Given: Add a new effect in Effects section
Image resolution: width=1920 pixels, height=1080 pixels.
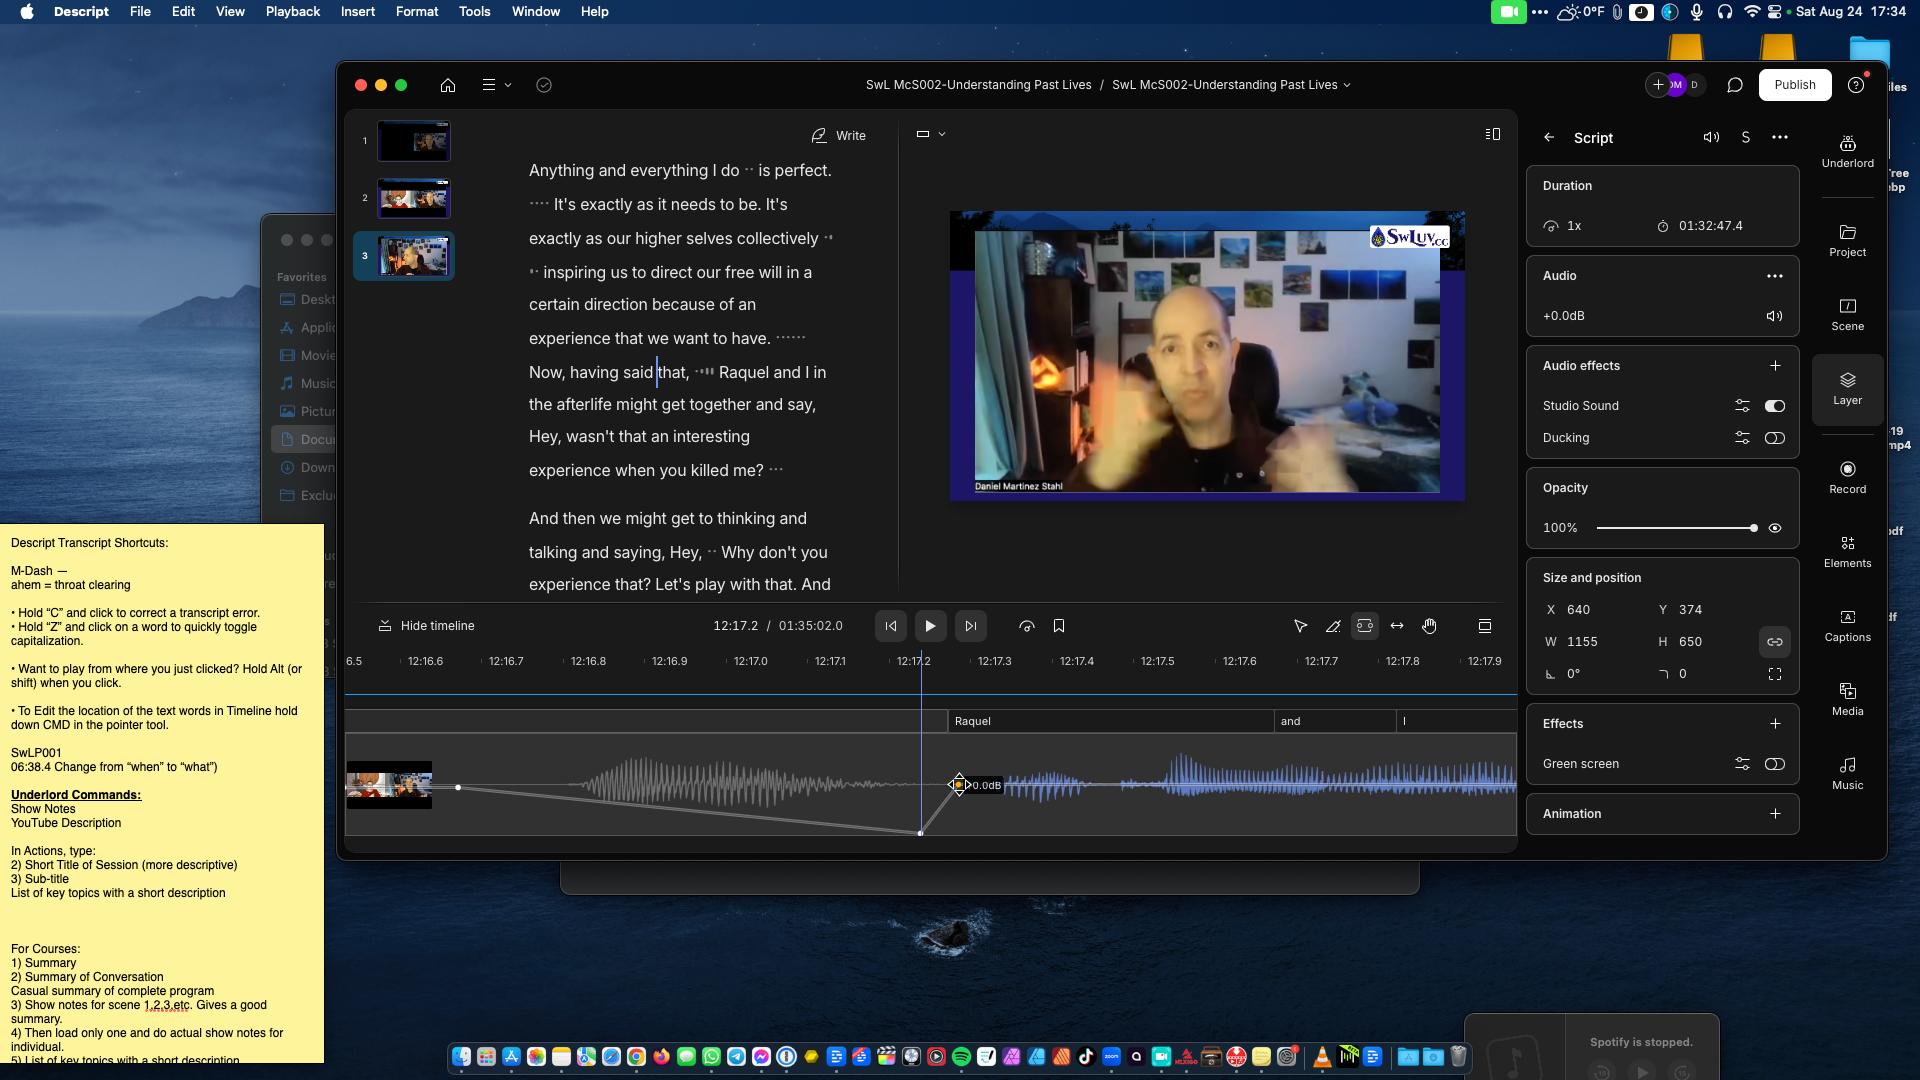Looking at the screenshot, I should point(1775,724).
